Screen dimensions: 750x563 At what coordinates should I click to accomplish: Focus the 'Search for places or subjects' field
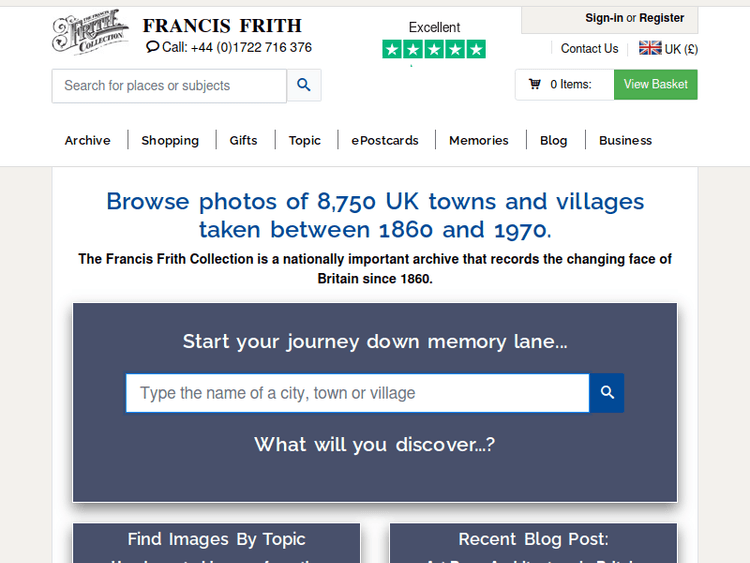pos(170,86)
